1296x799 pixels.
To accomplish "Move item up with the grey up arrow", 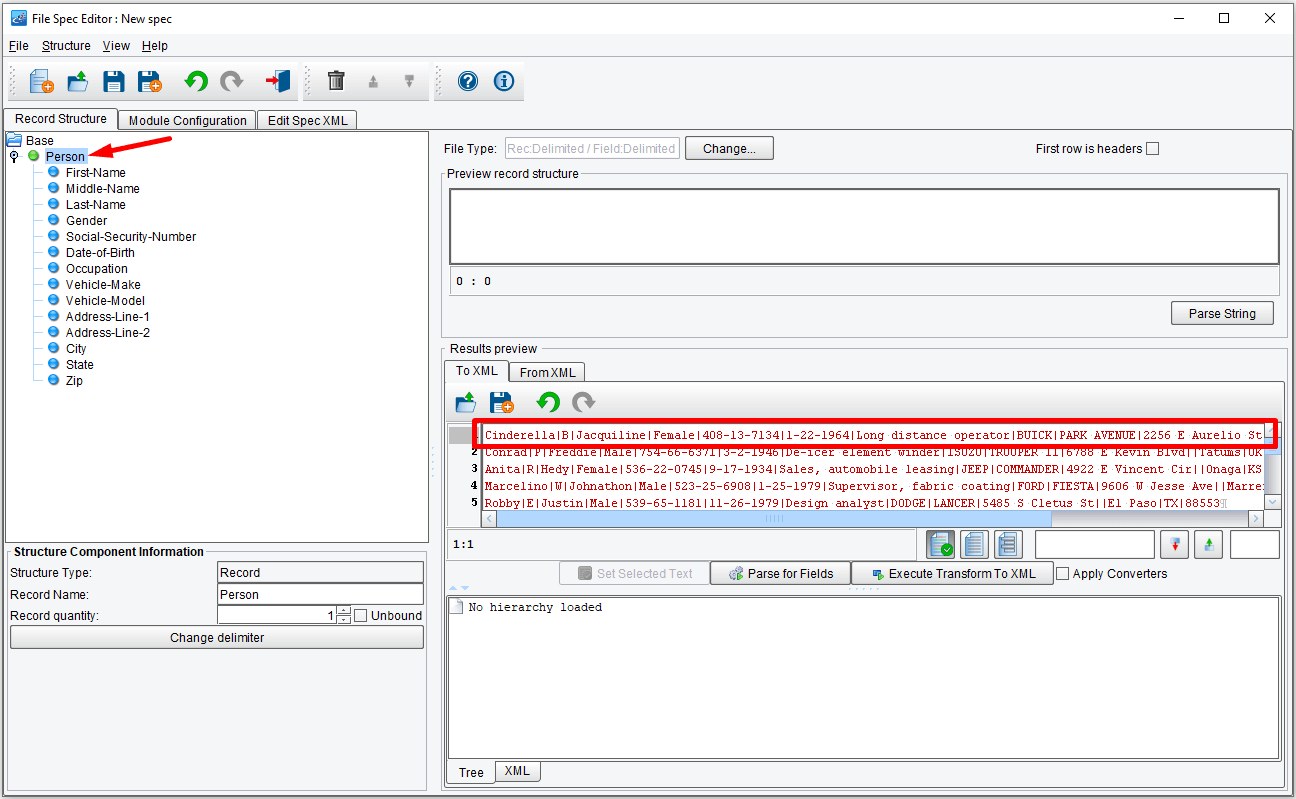I will point(373,82).
